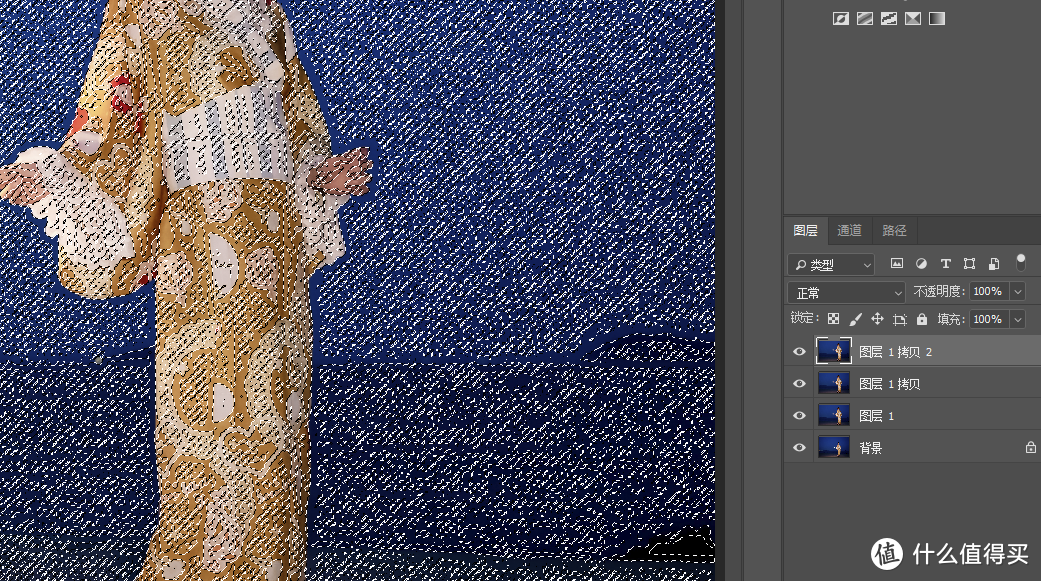Select thumbnail of 背景 layer
This screenshot has width=1041, height=581.
834,447
